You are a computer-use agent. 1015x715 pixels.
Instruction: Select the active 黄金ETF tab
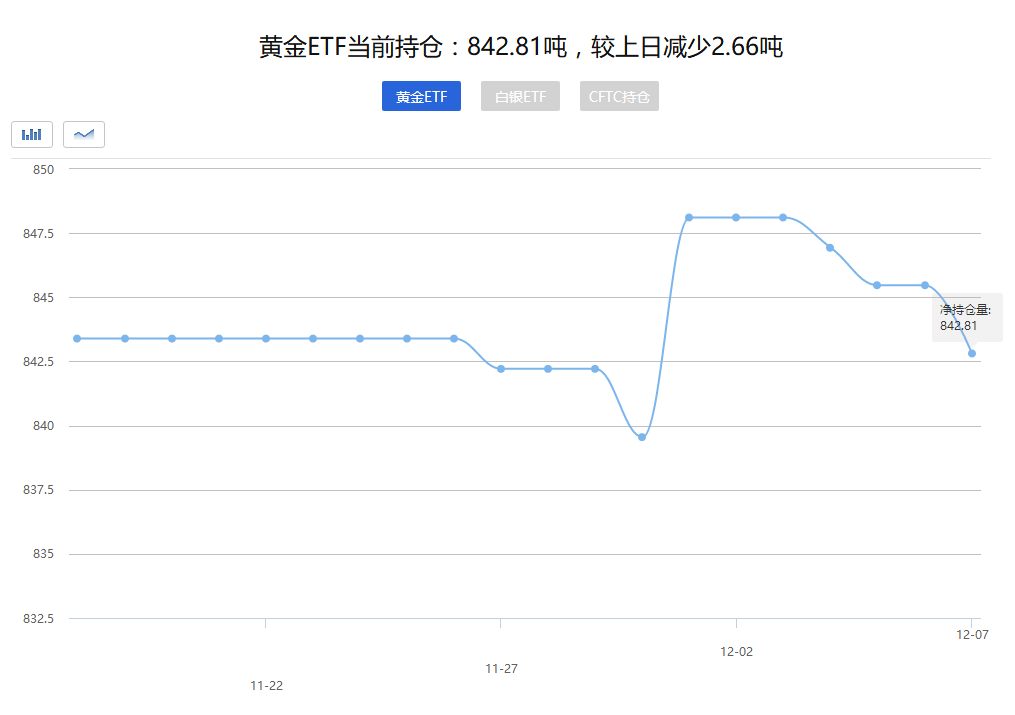[421, 96]
